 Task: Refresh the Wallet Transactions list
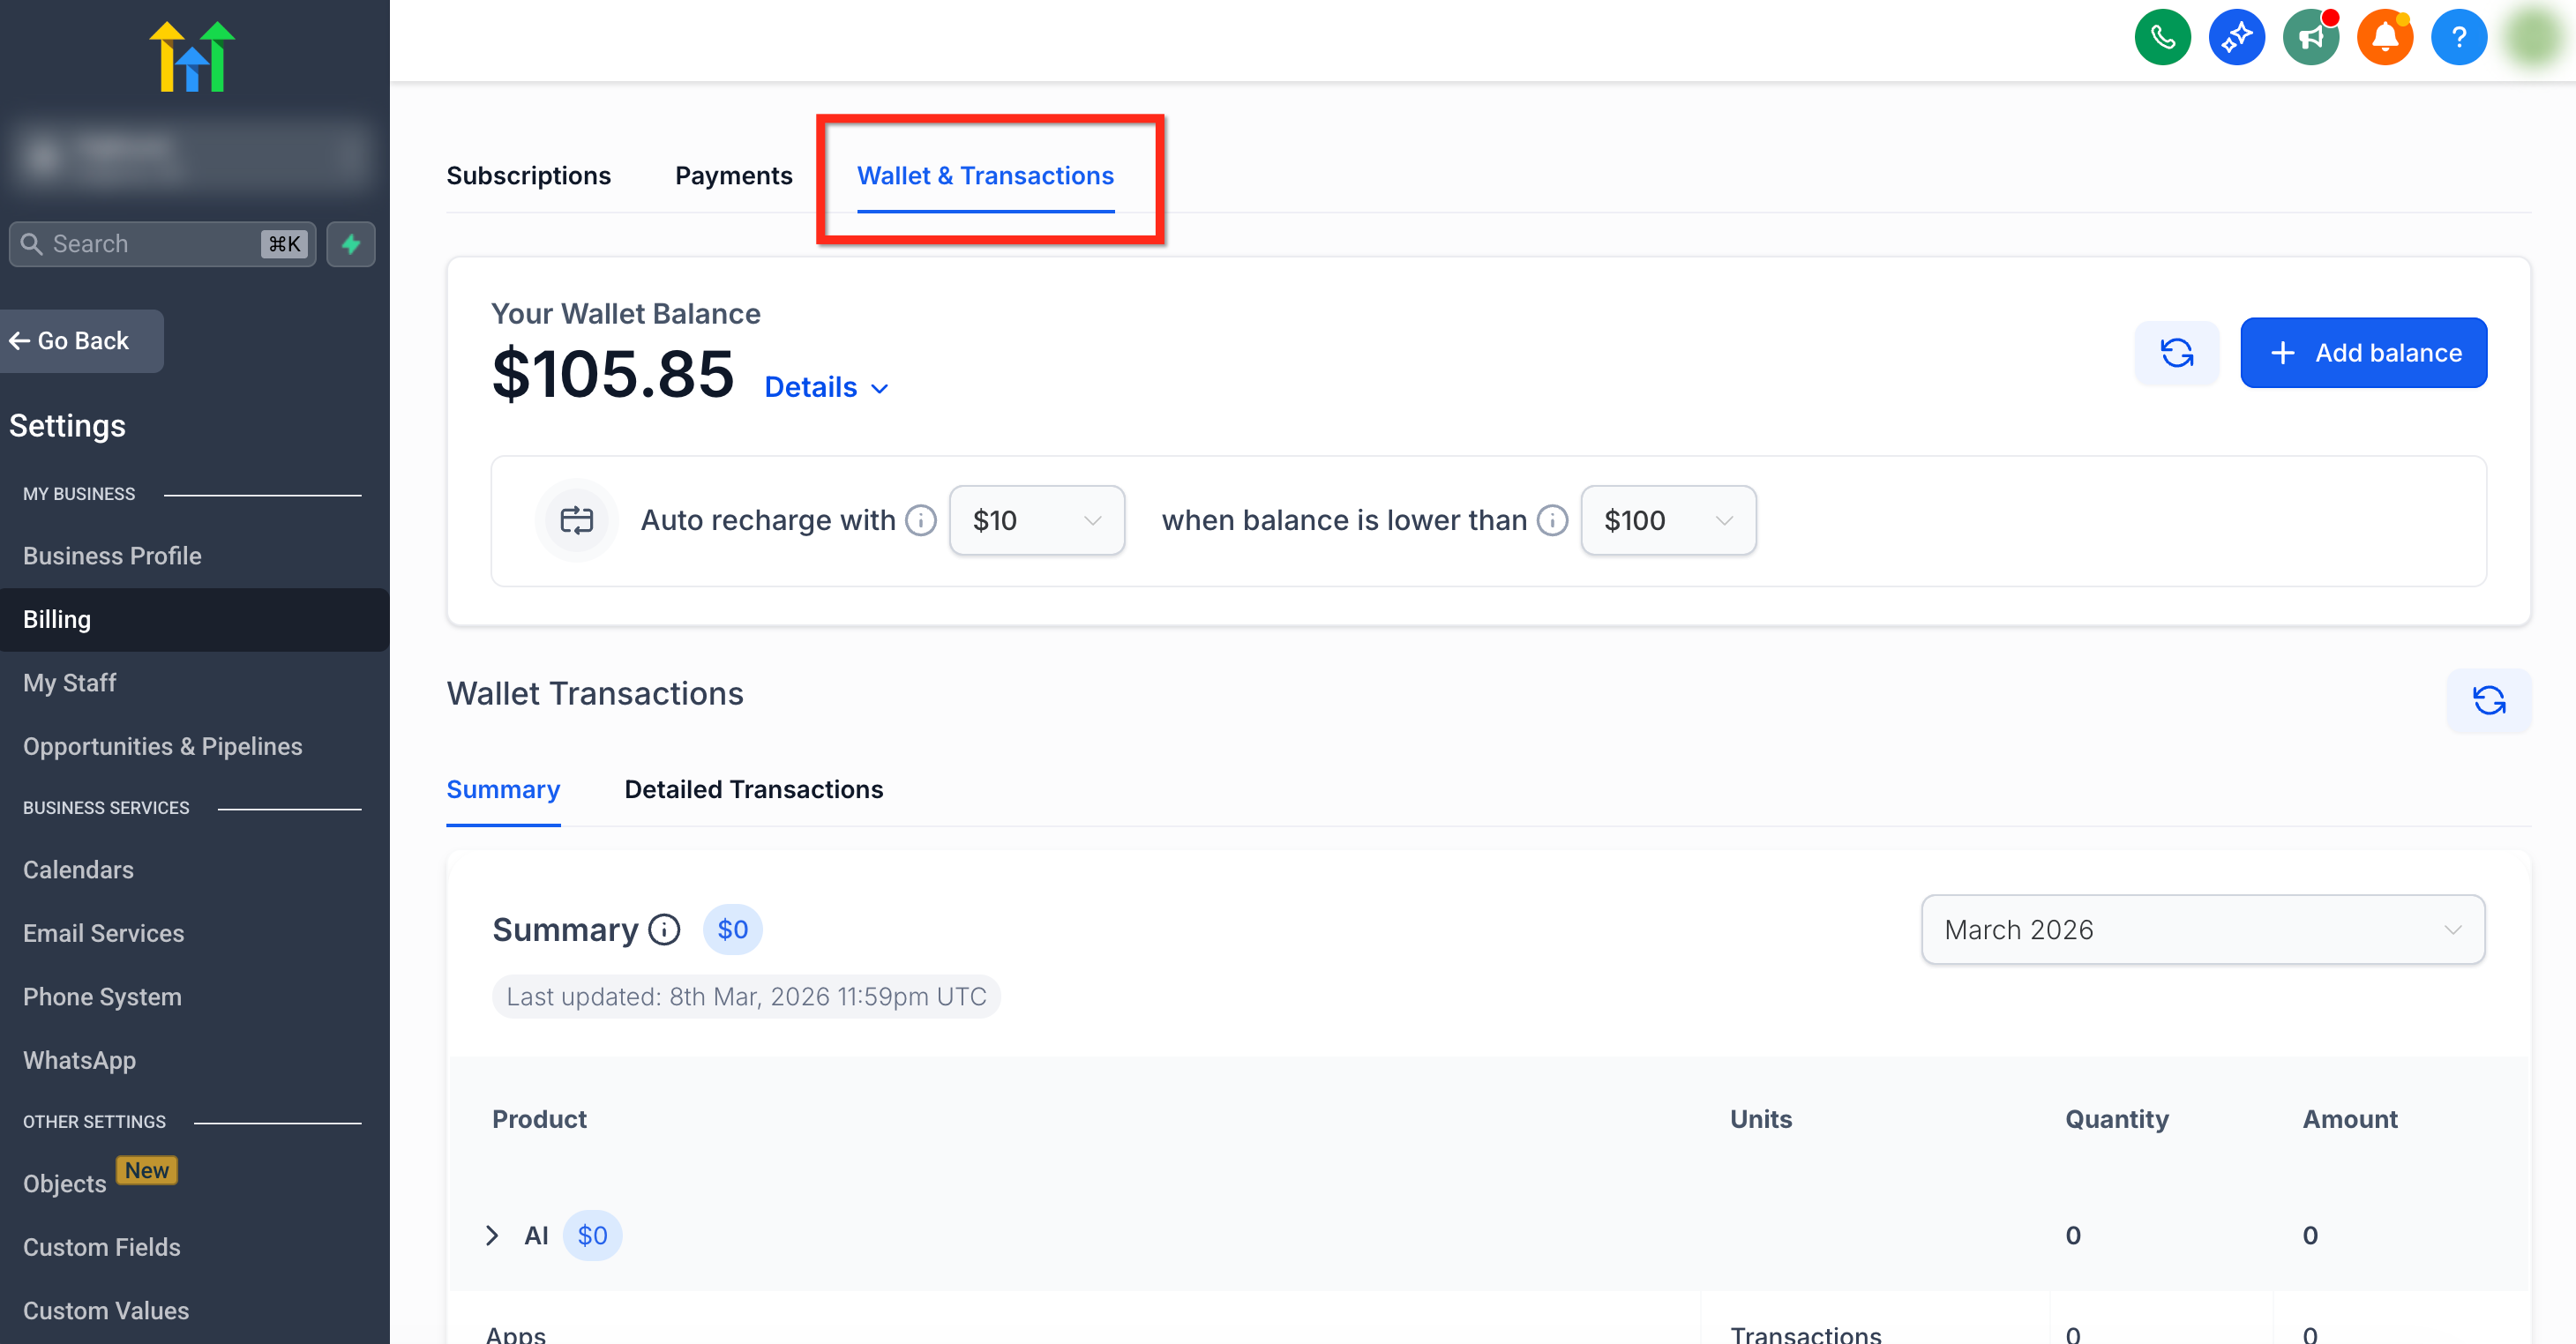coord(2488,700)
